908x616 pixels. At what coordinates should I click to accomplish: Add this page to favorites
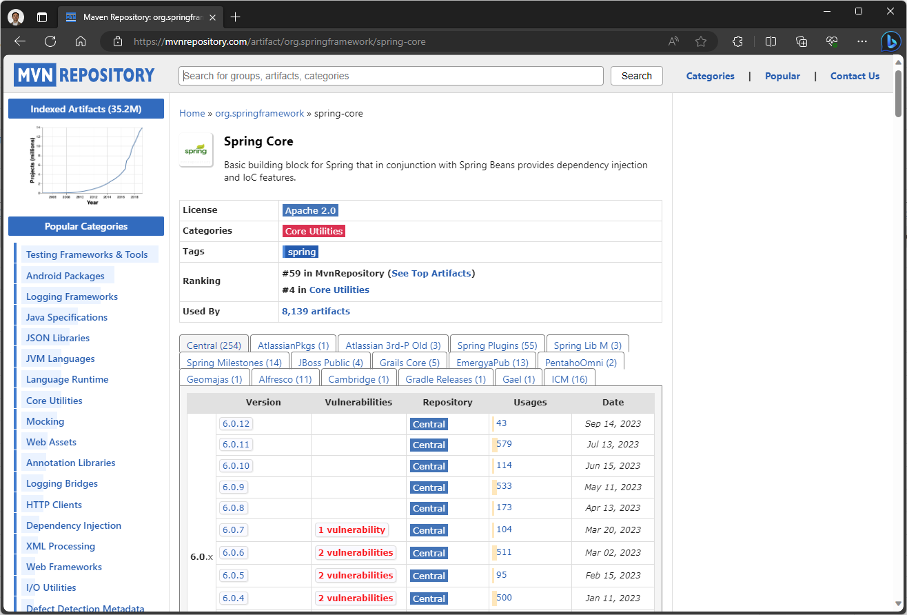click(x=701, y=41)
